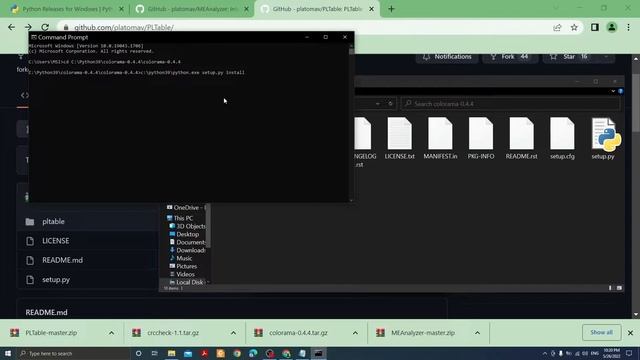Go back in the browser

pos(11,27)
